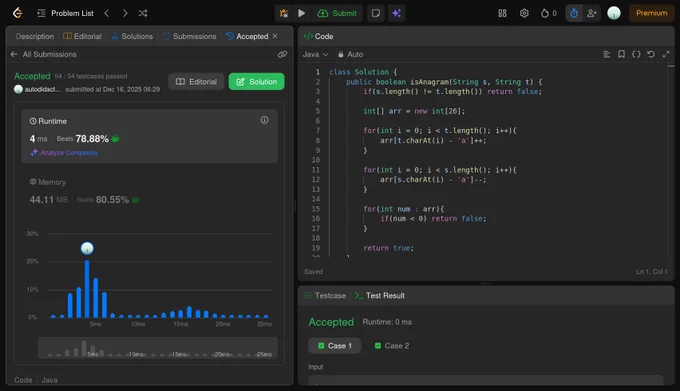Click the Premium button
The height and width of the screenshot is (391, 680).
[x=651, y=13]
